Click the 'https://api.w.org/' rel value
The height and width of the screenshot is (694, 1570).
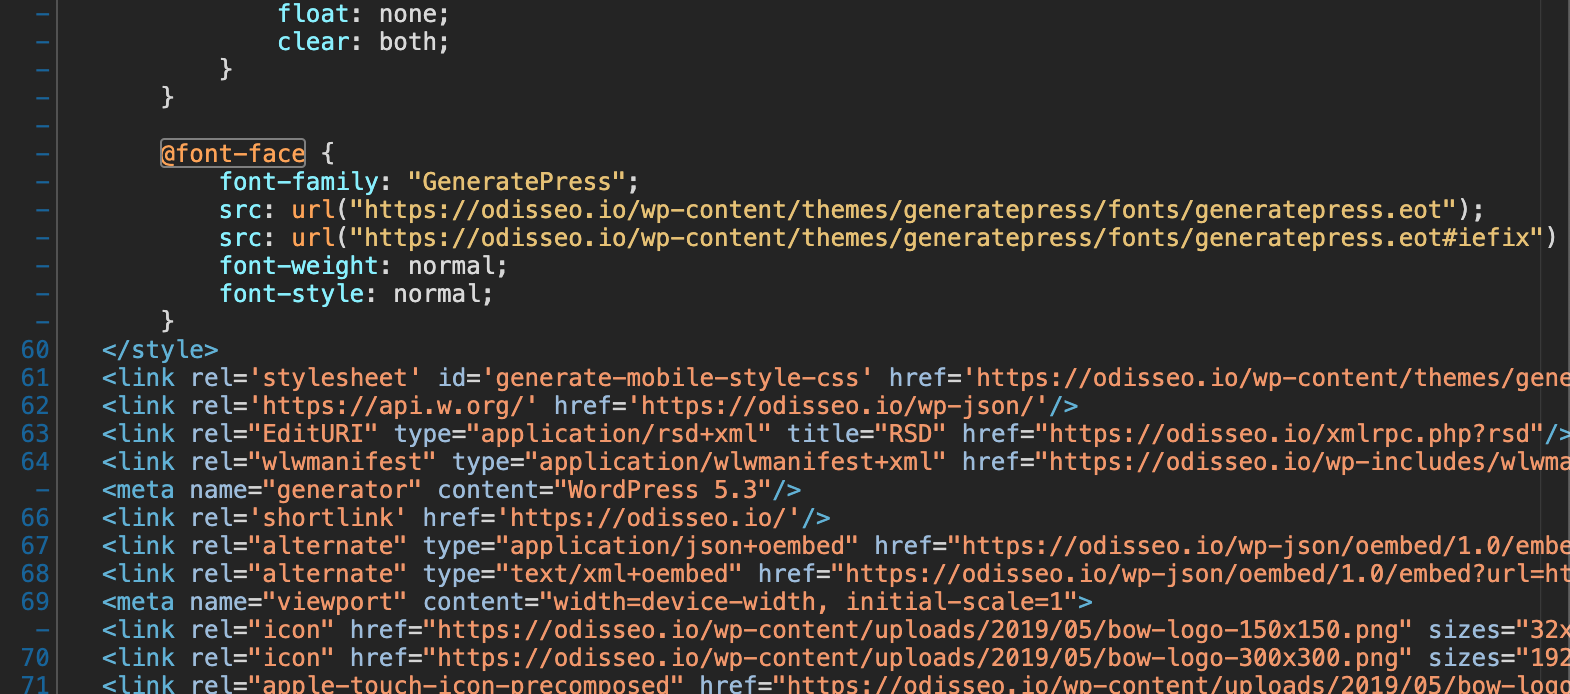click(393, 406)
